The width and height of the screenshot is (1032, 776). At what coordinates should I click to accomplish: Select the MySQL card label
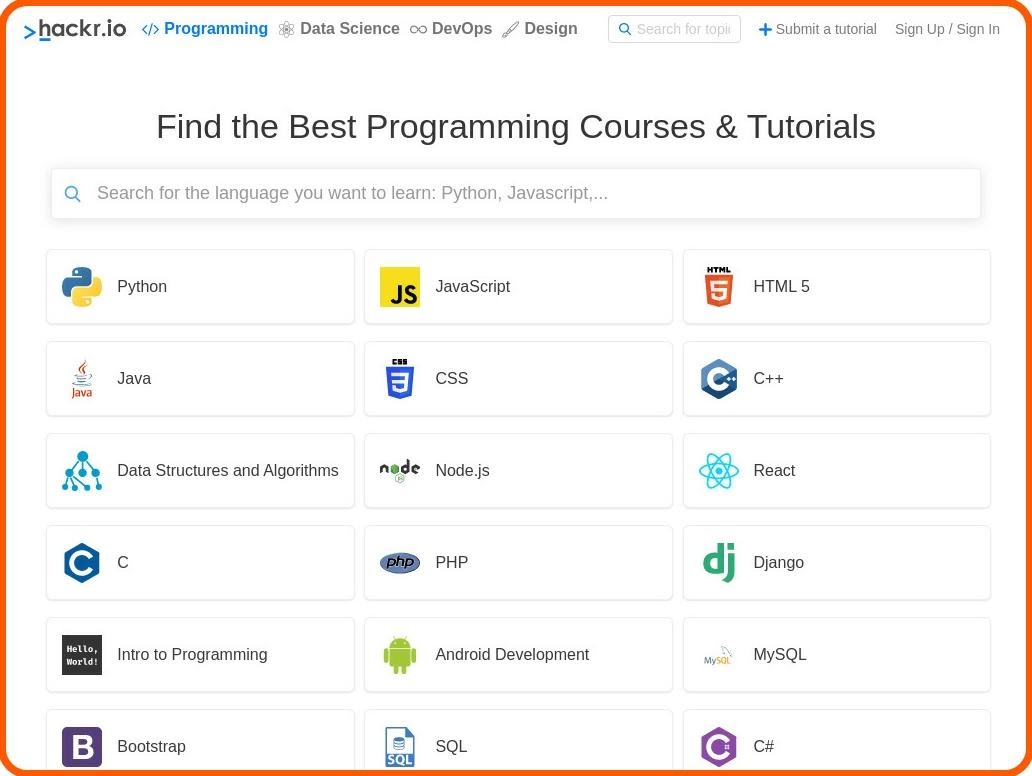pos(779,655)
